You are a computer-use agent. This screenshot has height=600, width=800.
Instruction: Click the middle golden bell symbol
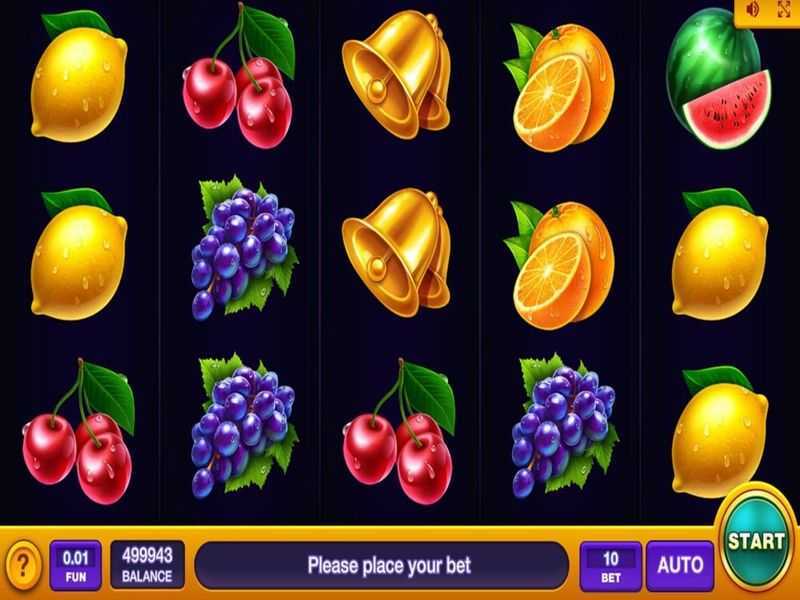pos(396,253)
